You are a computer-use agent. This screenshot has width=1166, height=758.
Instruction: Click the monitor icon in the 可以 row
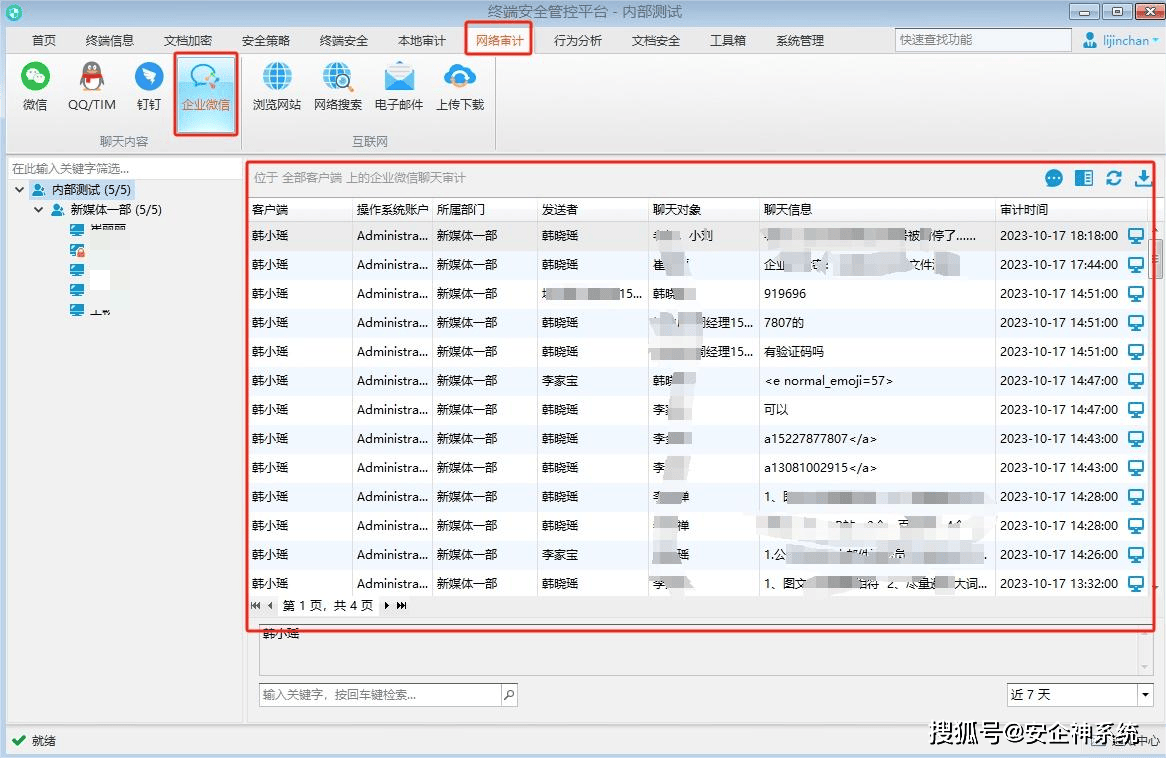1136,410
